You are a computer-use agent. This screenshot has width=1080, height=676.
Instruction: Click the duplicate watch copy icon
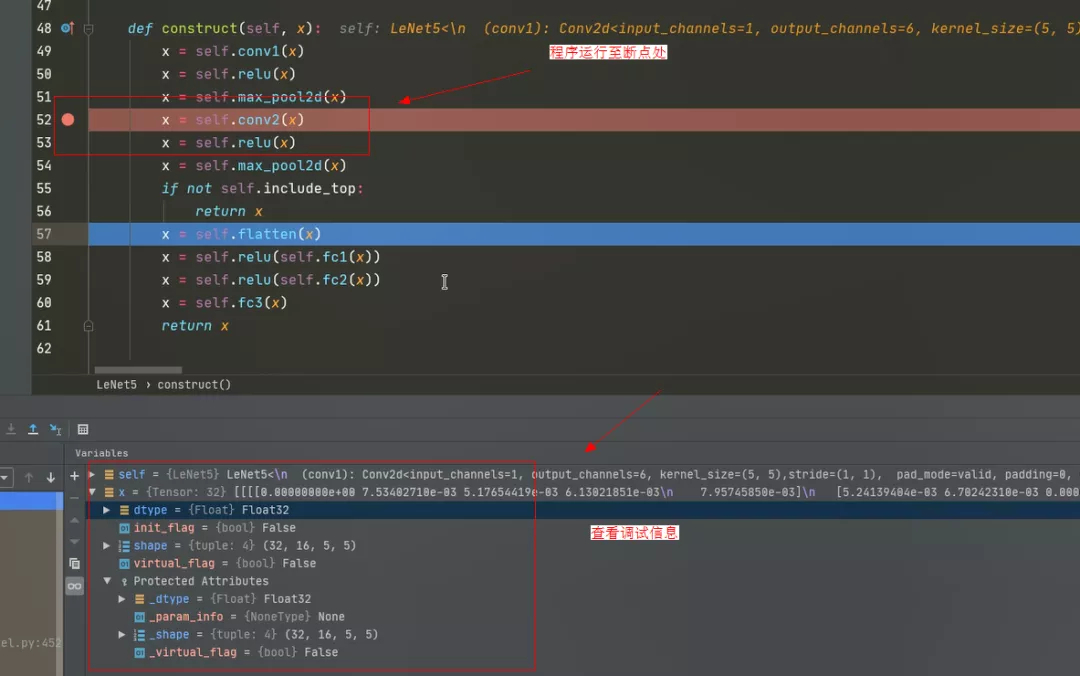74,564
